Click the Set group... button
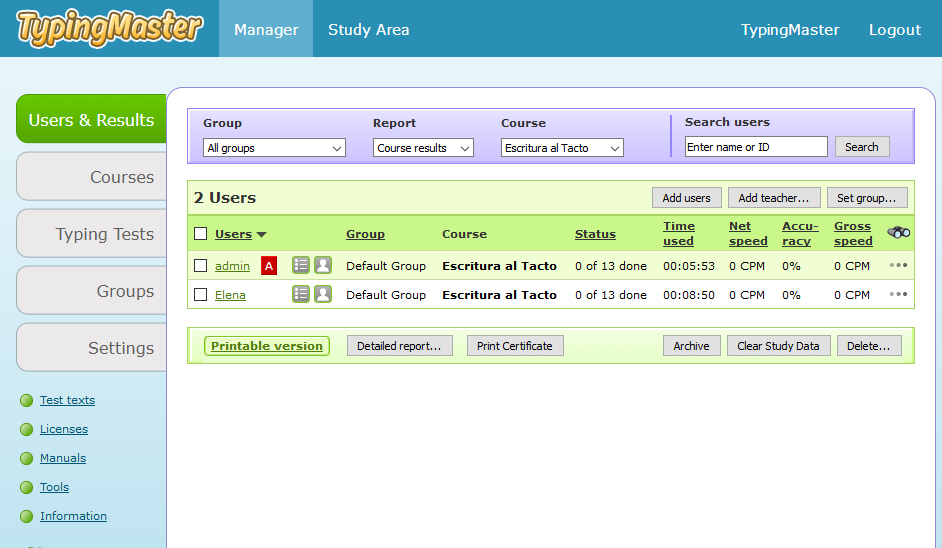 867,198
